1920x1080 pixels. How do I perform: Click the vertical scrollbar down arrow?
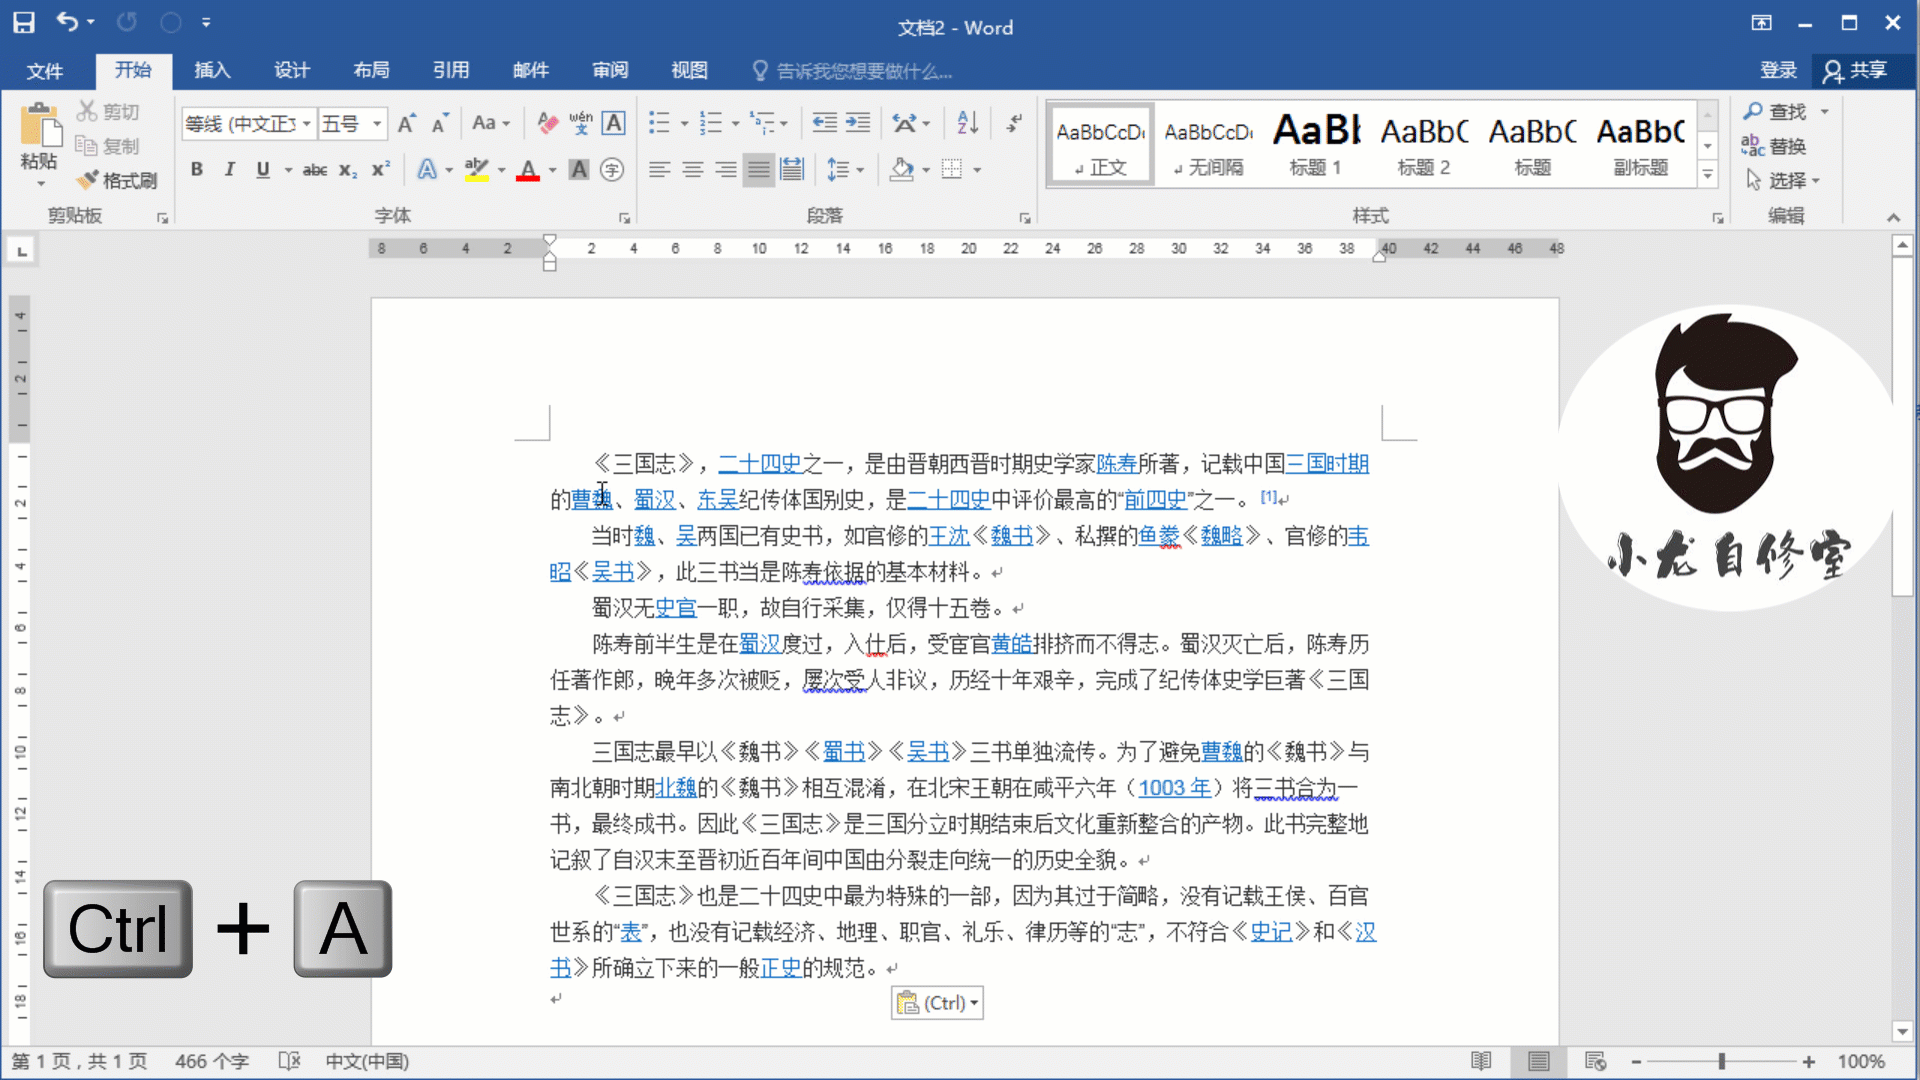point(1902,1032)
